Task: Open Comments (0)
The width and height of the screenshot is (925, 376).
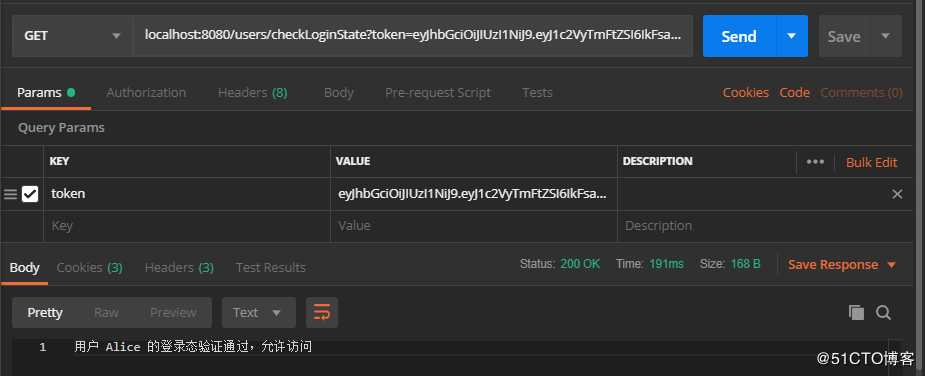Action: tap(861, 93)
